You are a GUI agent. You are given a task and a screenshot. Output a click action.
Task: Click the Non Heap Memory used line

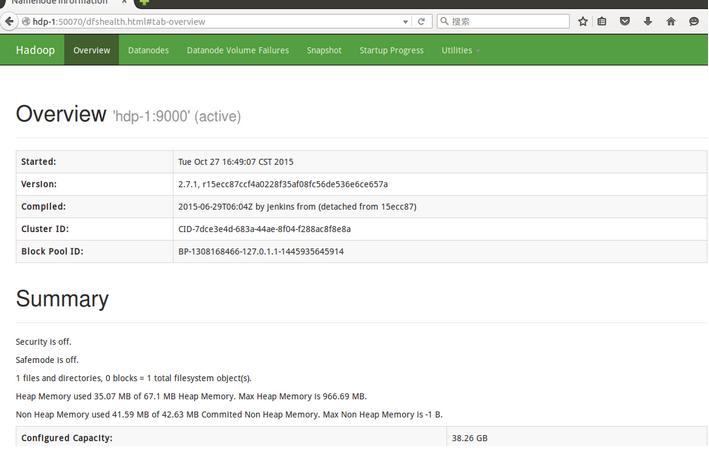pyautogui.click(x=229, y=415)
